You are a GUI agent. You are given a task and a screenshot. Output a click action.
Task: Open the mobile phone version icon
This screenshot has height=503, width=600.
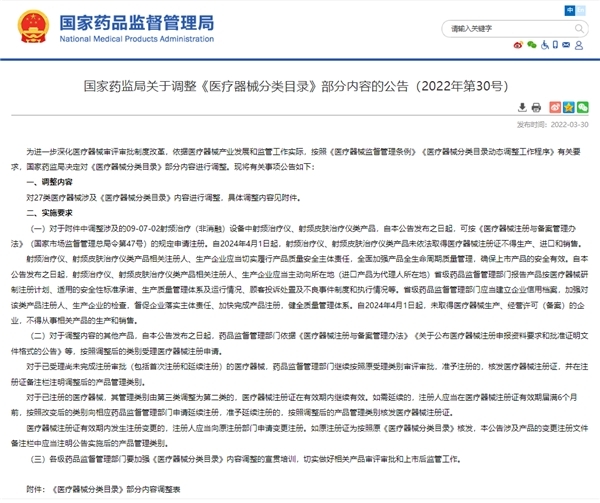(555, 45)
